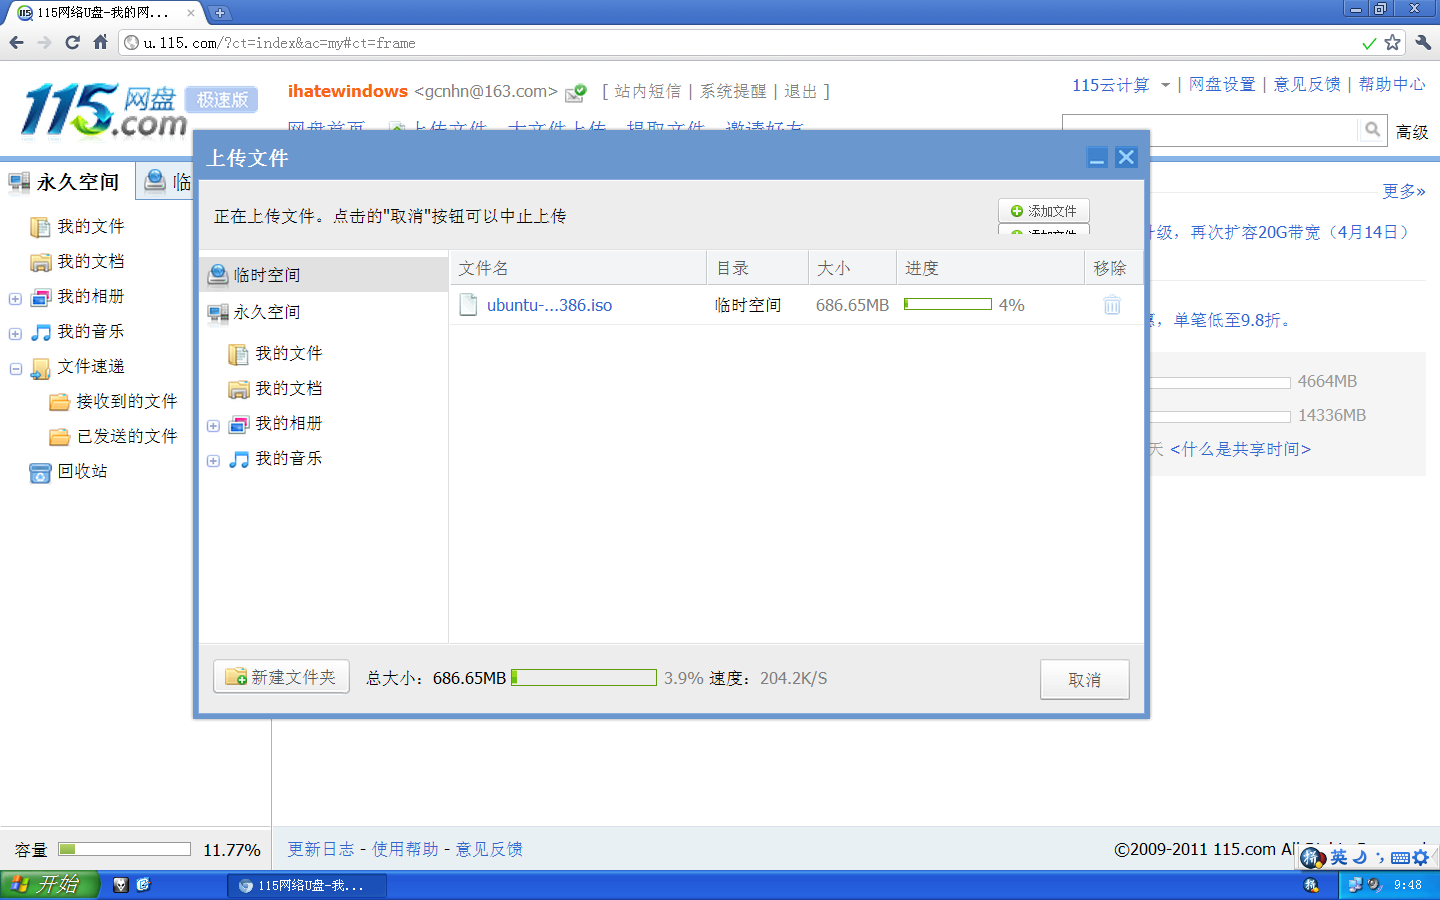The height and width of the screenshot is (900, 1440).
Task: Click the mail verified icon beside email
Action: tap(576, 93)
